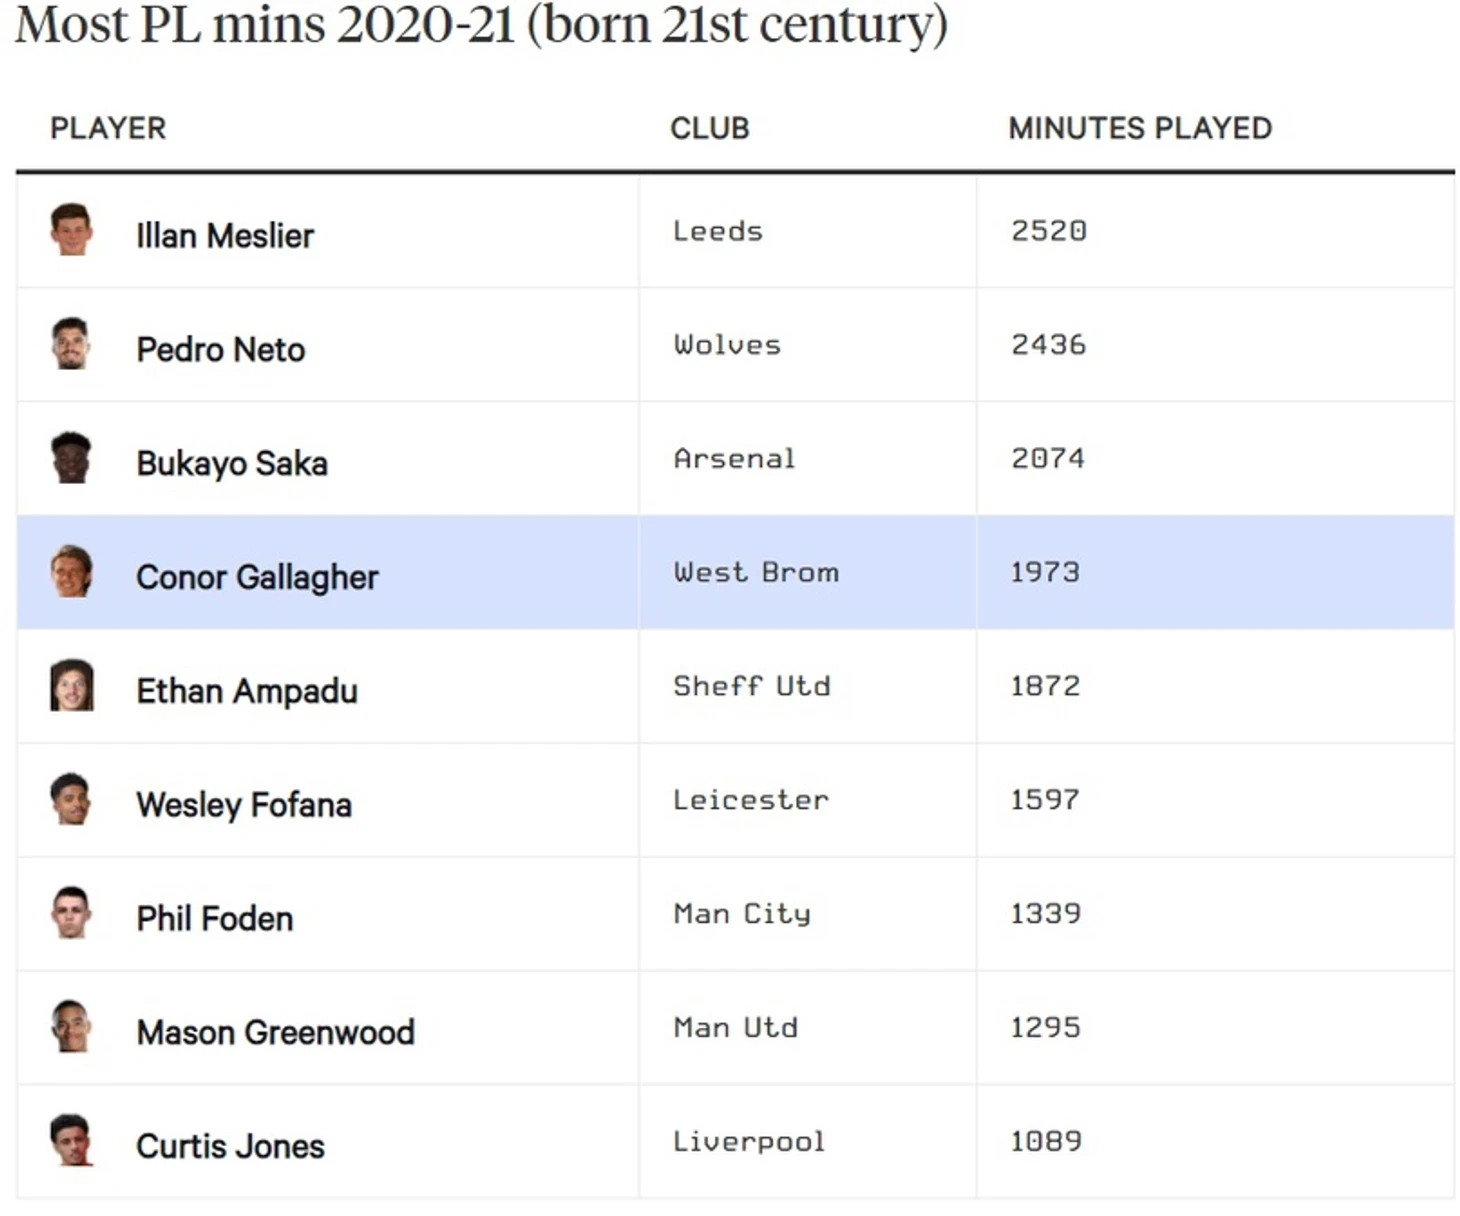This screenshot has width=1460, height=1216.
Task: Click the 2520 minutes value
Action: (1048, 231)
